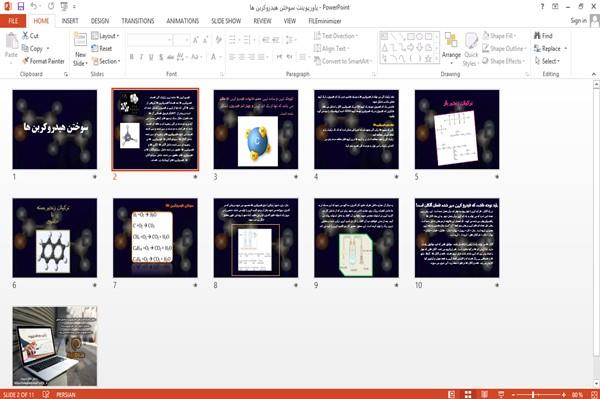This screenshot has height=399, width=600.
Task: Open the Select dropdown
Action: [547, 61]
